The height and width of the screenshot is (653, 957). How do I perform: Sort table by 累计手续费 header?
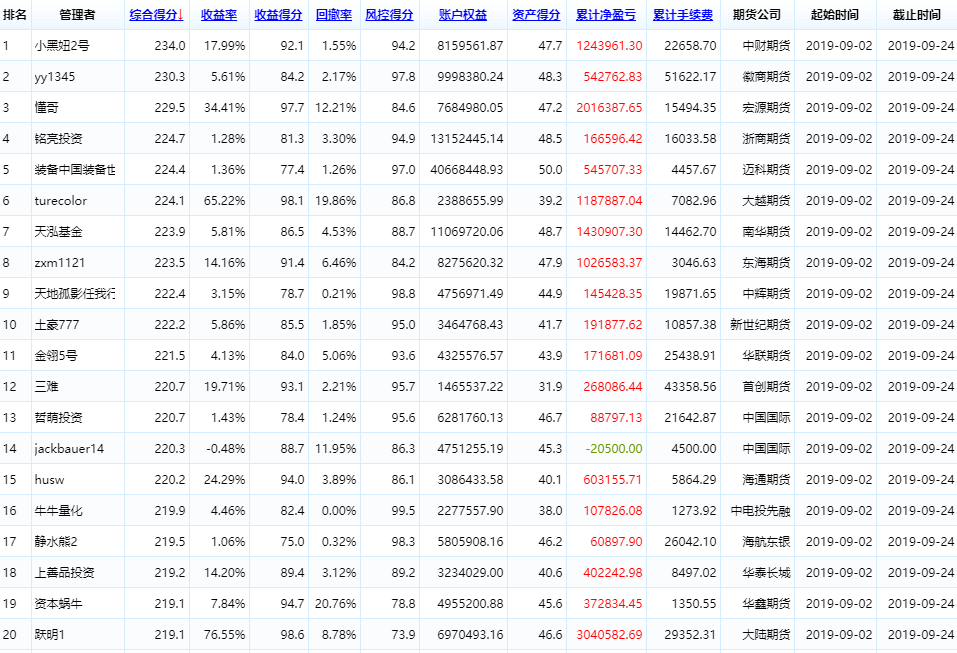click(x=683, y=15)
